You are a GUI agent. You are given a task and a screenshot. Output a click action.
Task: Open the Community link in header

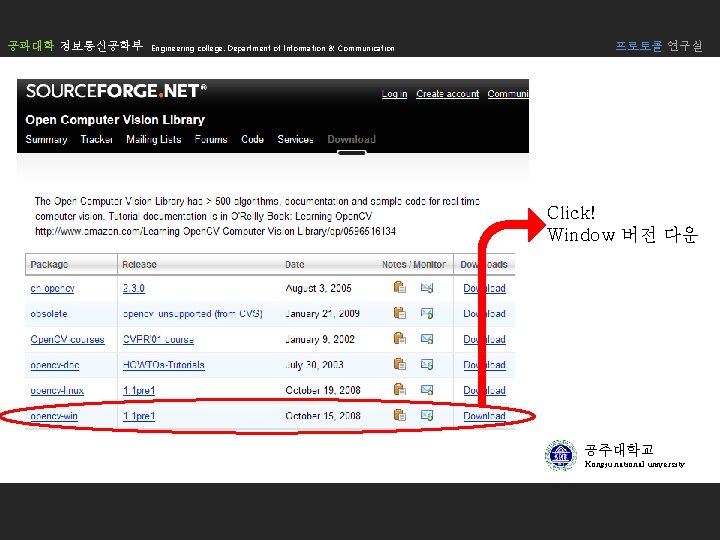508,94
